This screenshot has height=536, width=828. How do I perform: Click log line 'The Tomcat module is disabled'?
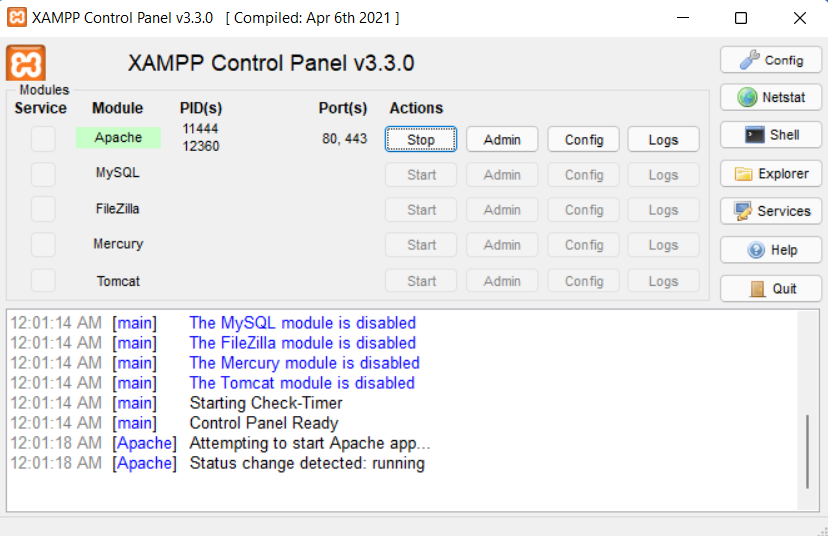click(302, 383)
